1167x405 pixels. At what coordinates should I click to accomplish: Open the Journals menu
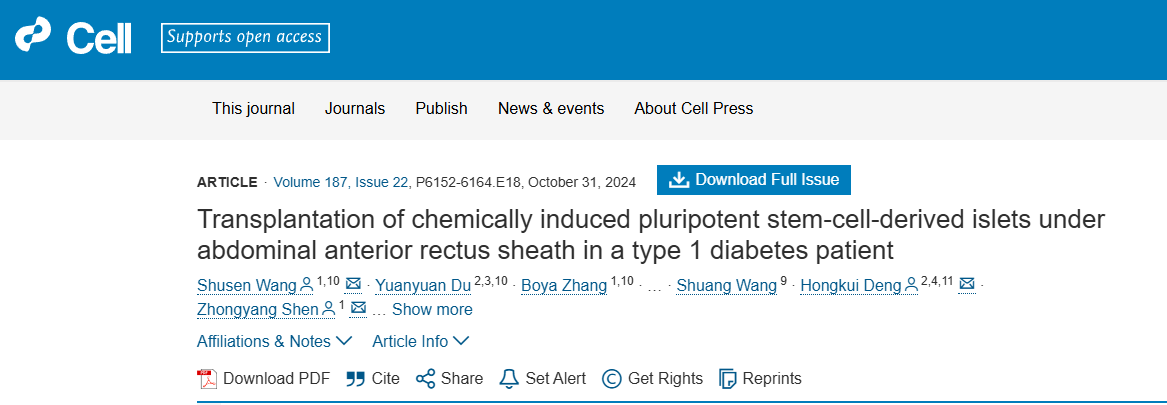[x=355, y=109]
